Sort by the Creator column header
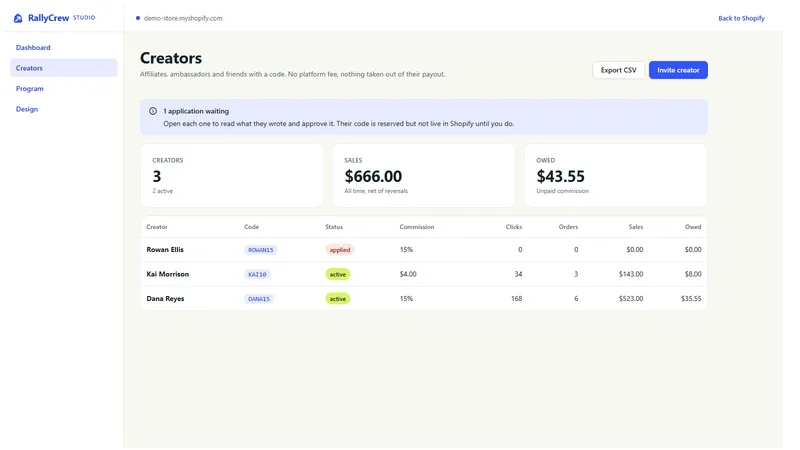The width and height of the screenshot is (800, 450). (157, 227)
